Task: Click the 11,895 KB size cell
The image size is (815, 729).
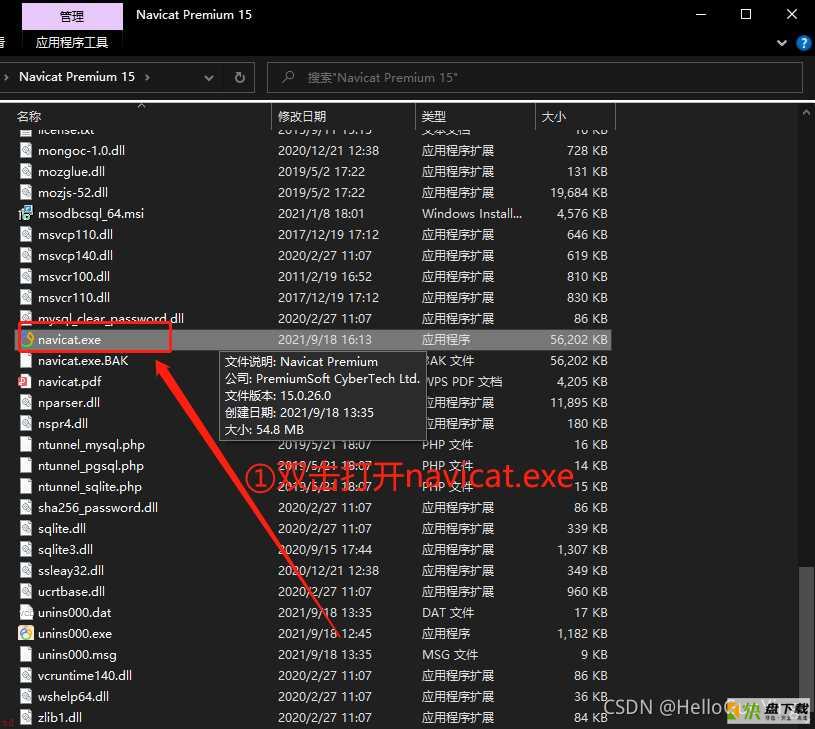Action: coord(579,403)
